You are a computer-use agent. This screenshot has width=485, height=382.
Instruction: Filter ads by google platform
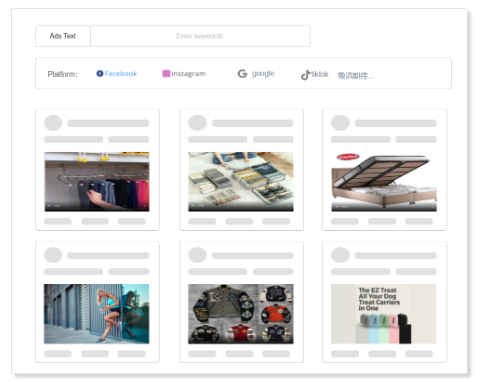coord(256,74)
